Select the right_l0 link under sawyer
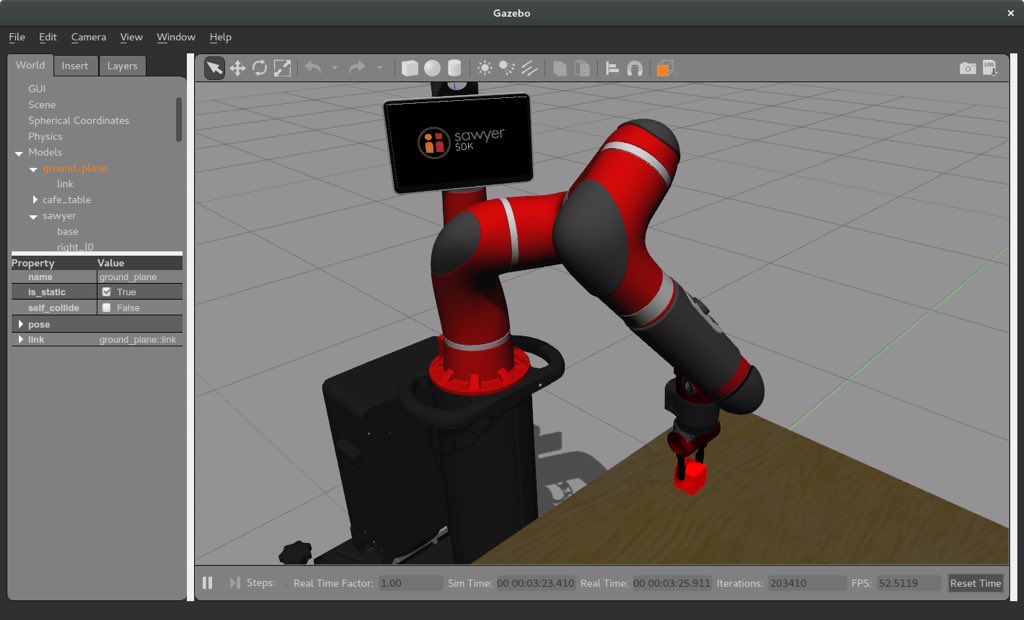Image resolution: width=1024 pixels, height=620 pixels. (x=75, y=247)
